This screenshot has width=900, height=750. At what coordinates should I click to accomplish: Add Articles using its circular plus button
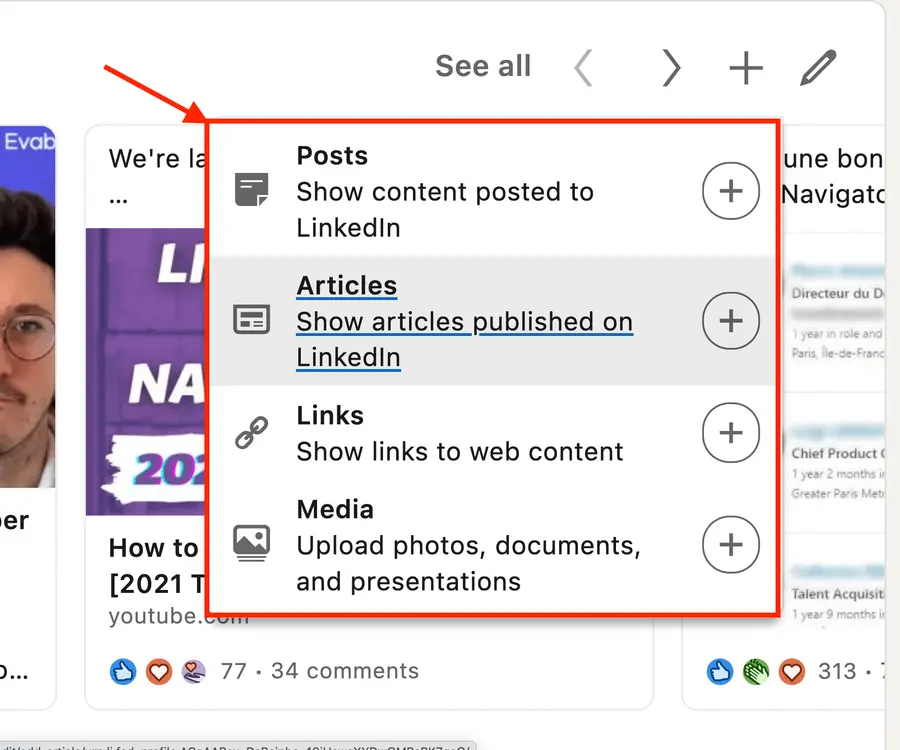pyautogui.click(x=731, y=321)
